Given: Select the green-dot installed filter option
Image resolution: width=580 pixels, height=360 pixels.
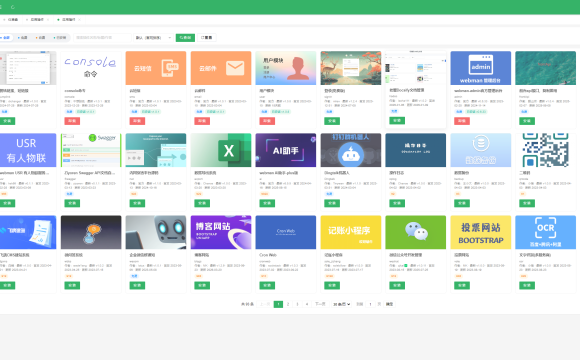Looking at the screenshot, I should click(x=60, y=37).
